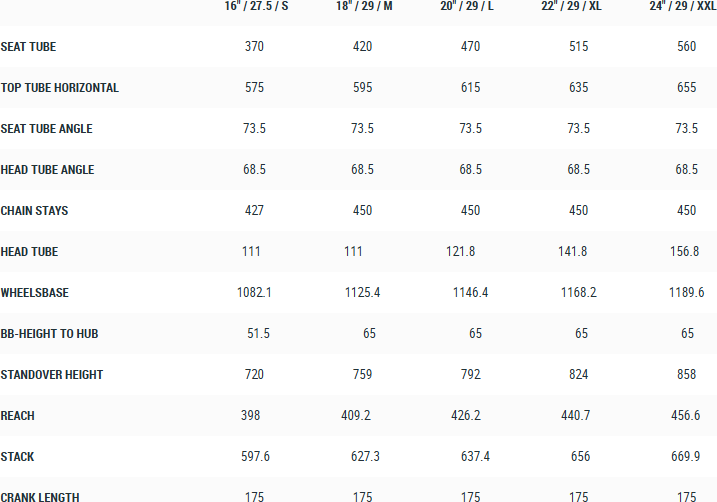Select the HEAD TUBE ANGLE row label
Screen dimensions: 717x502
coord(48,170)
